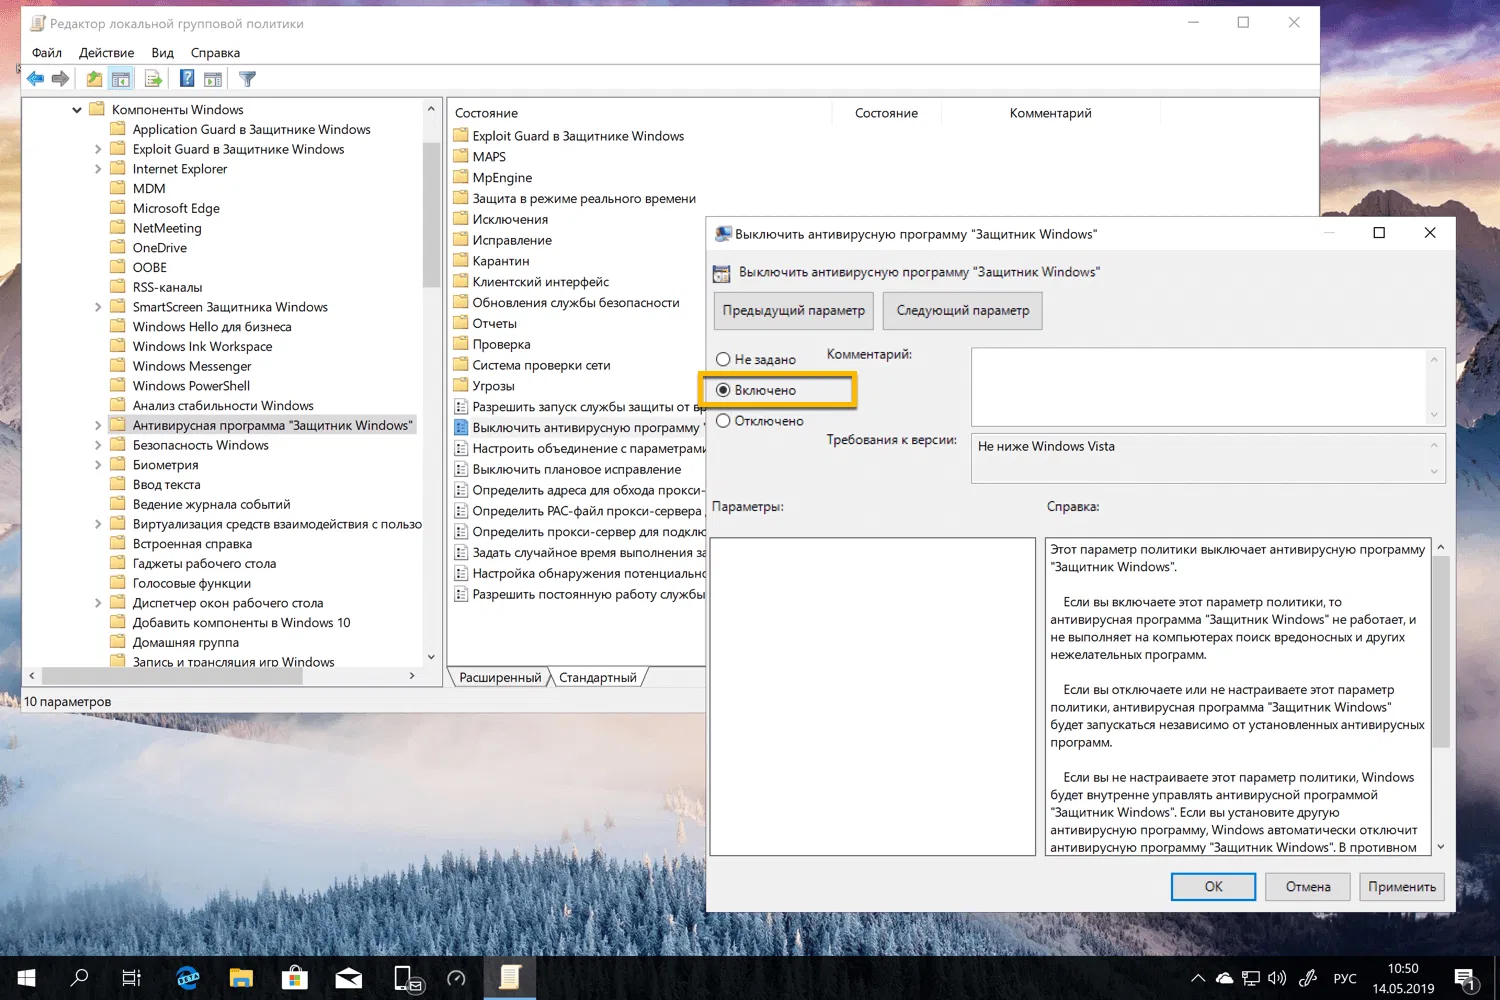Open the notification center icon in the tray
The width and height of the screenshot is (1500, 1000).
tap(1465, 977)
